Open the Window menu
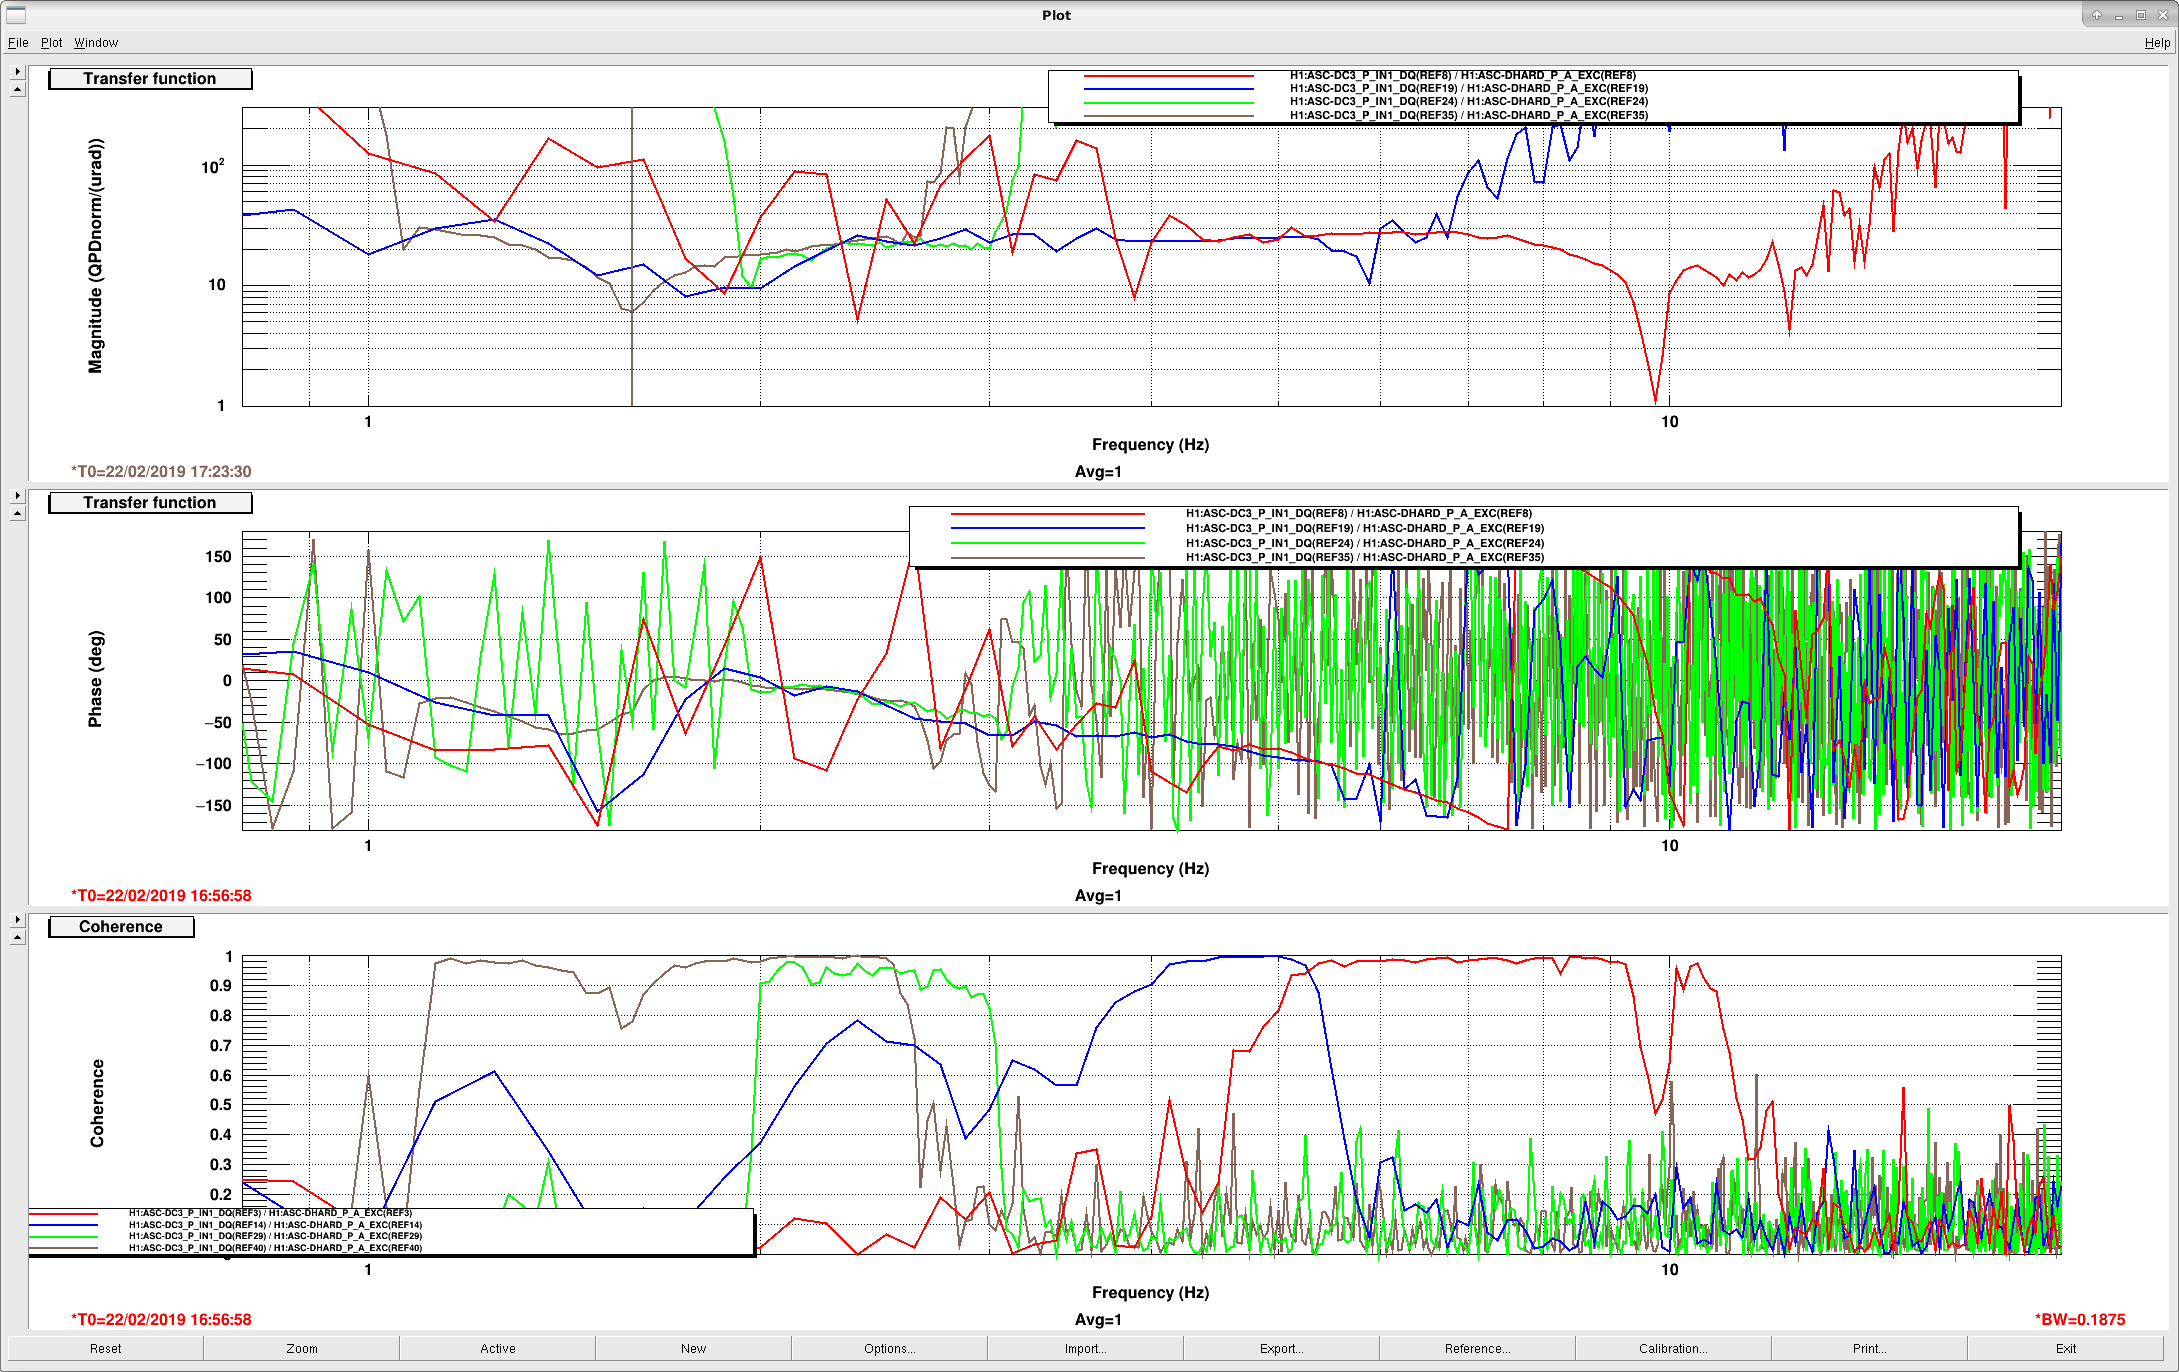Screen dimensions: 2179x1372 (x=96, y=43)
